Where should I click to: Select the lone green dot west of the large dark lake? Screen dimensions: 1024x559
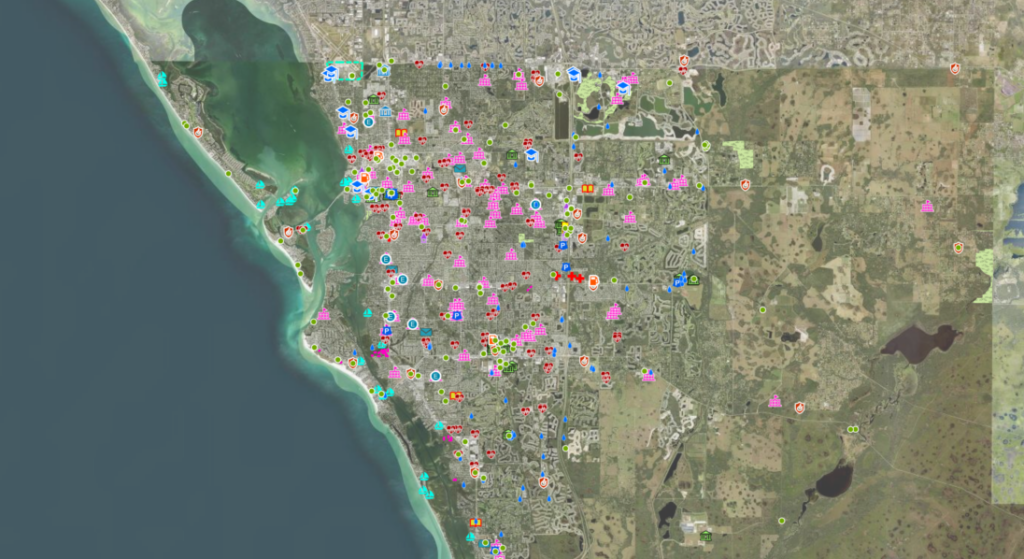tap(763, 310)
